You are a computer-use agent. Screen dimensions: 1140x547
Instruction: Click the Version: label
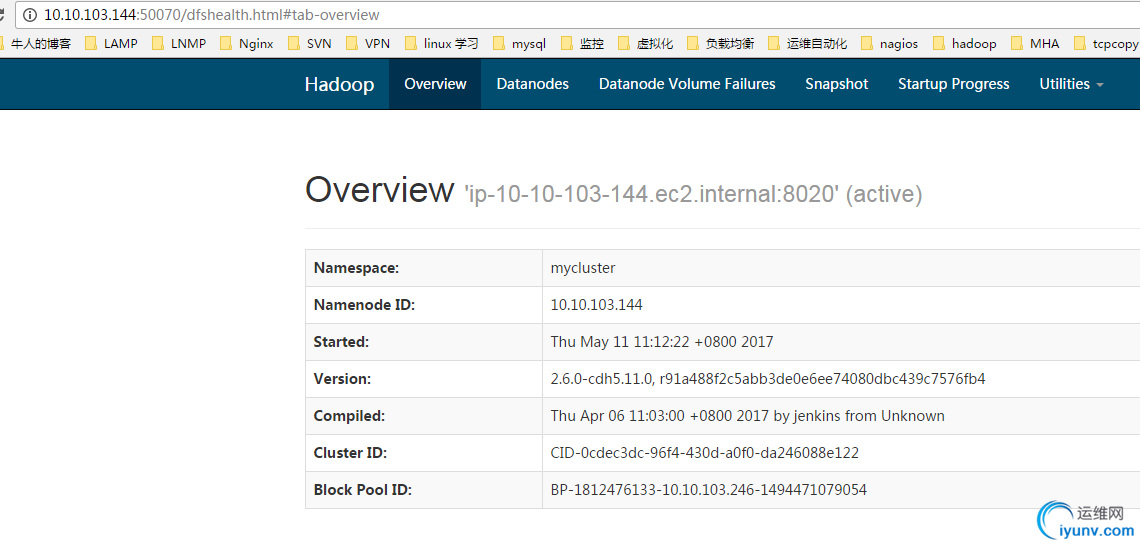[342, 379]
